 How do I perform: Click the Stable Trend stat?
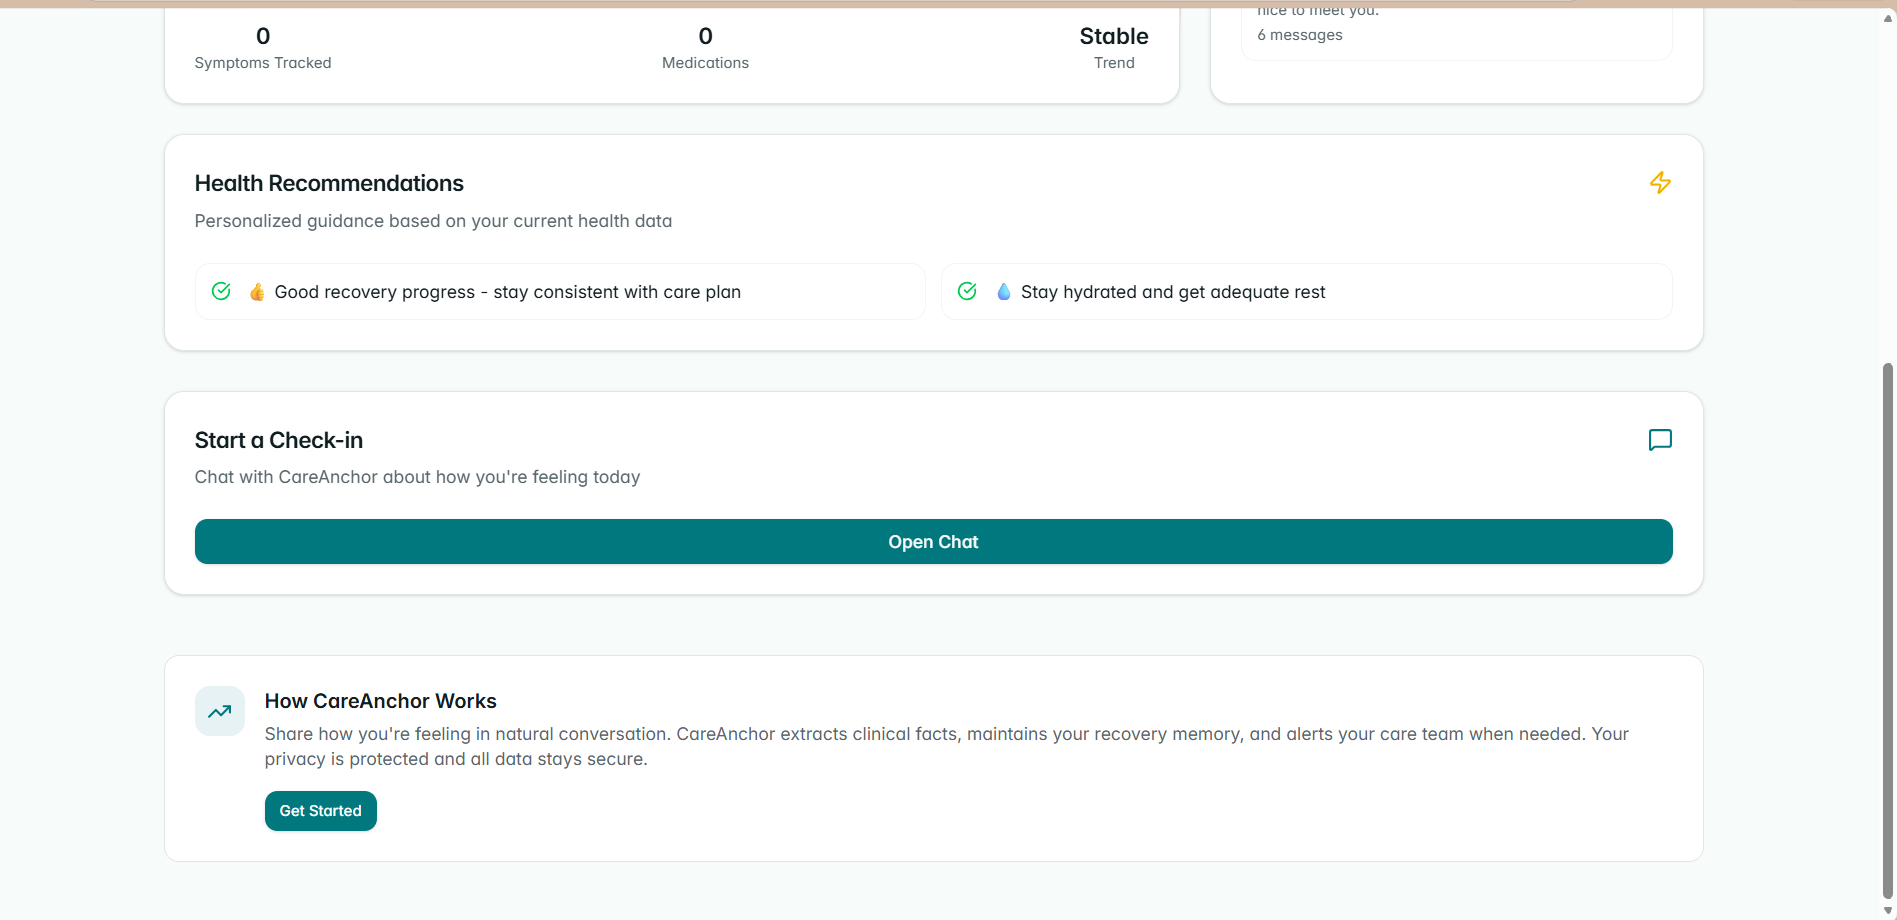click(x=1114, y=47)
